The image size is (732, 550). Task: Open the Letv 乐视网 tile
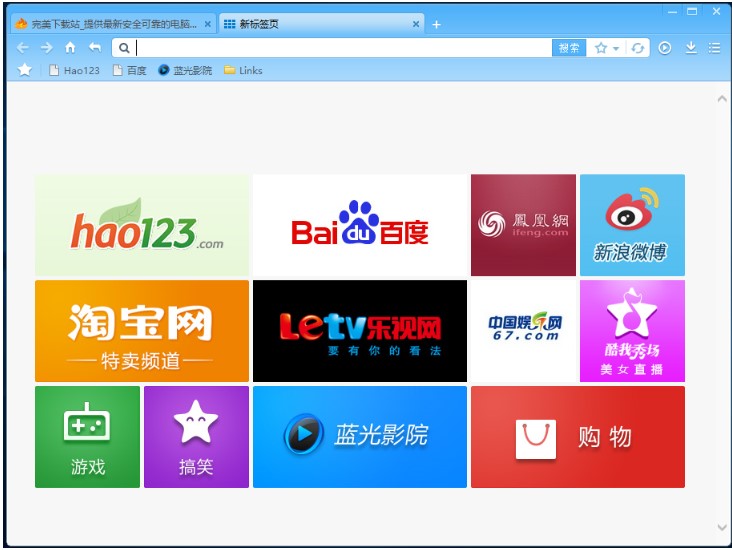coord(360,331)
